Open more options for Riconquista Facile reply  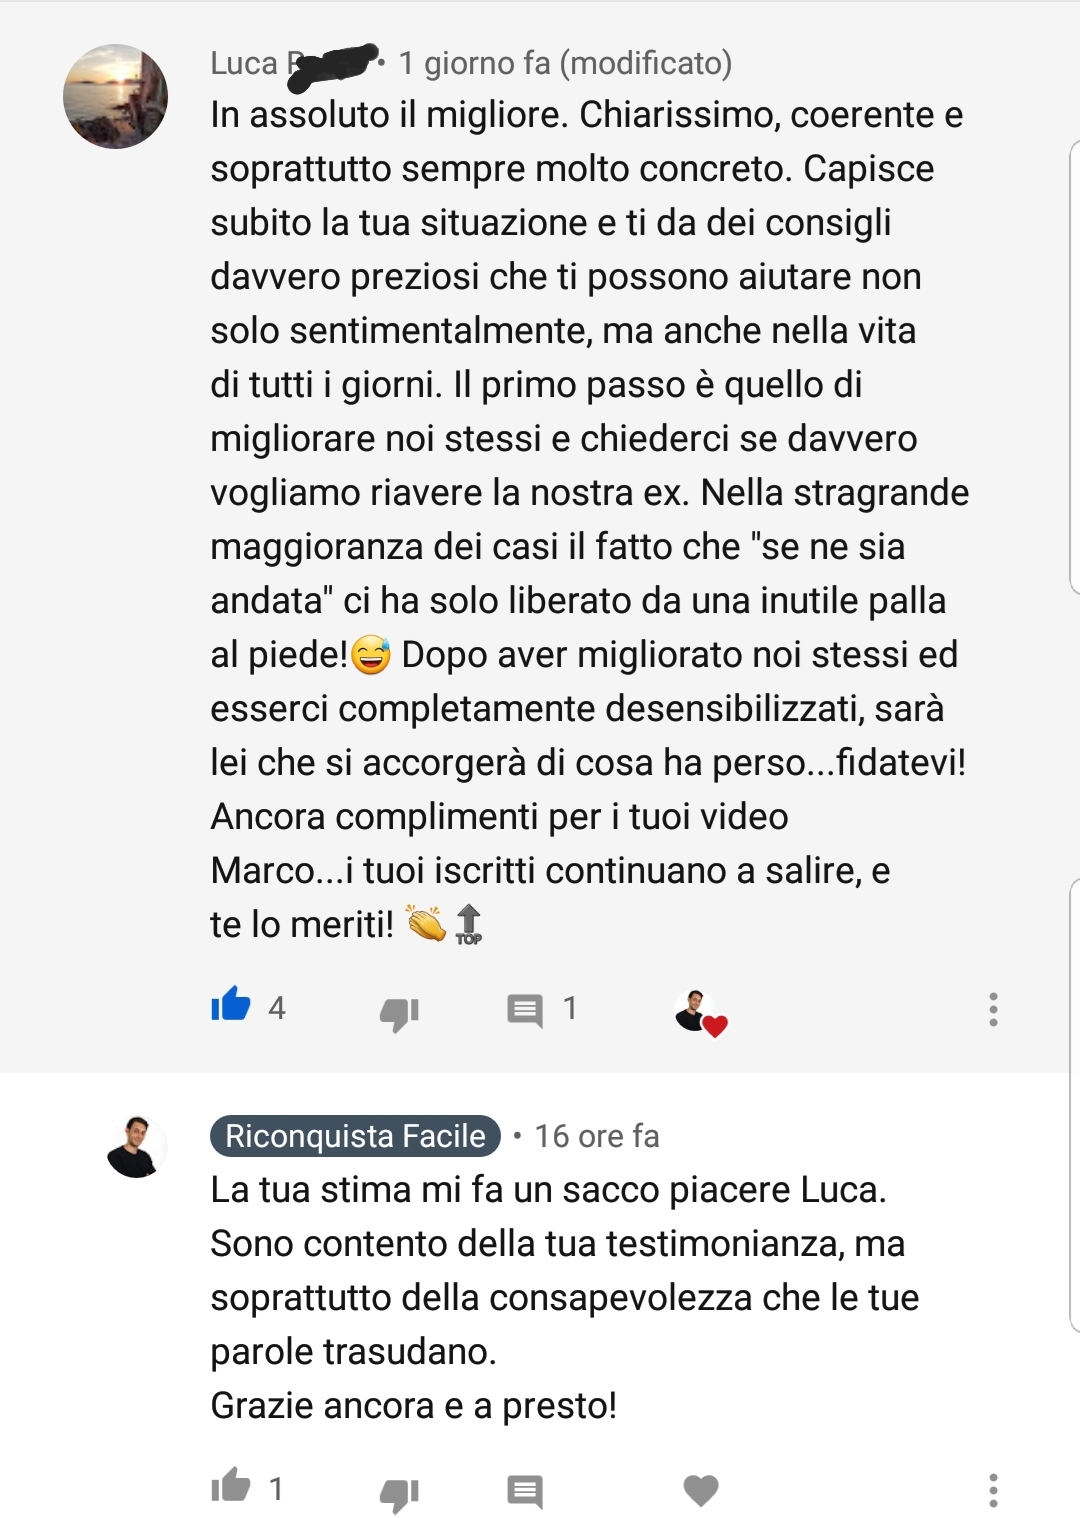pyautogui.click(x=993, y=1490)
